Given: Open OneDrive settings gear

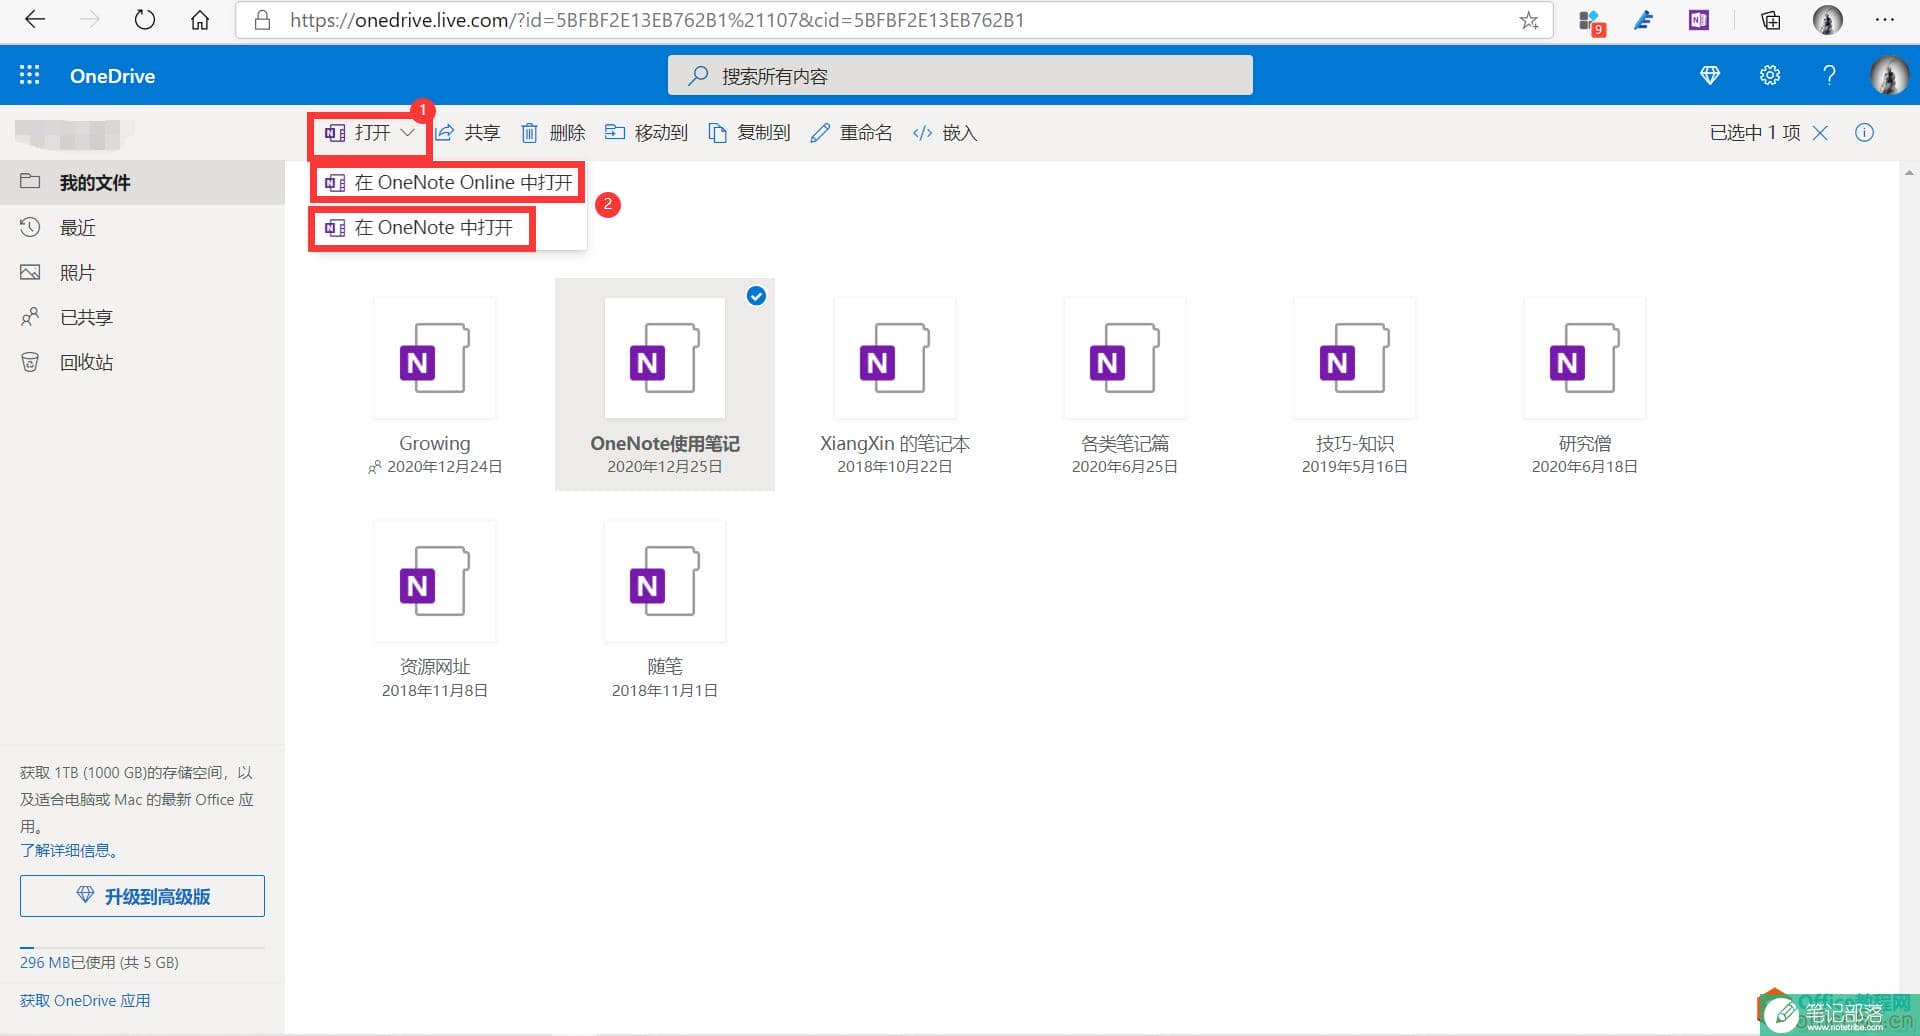Looking at the screenshot, I should (1770, 75).
